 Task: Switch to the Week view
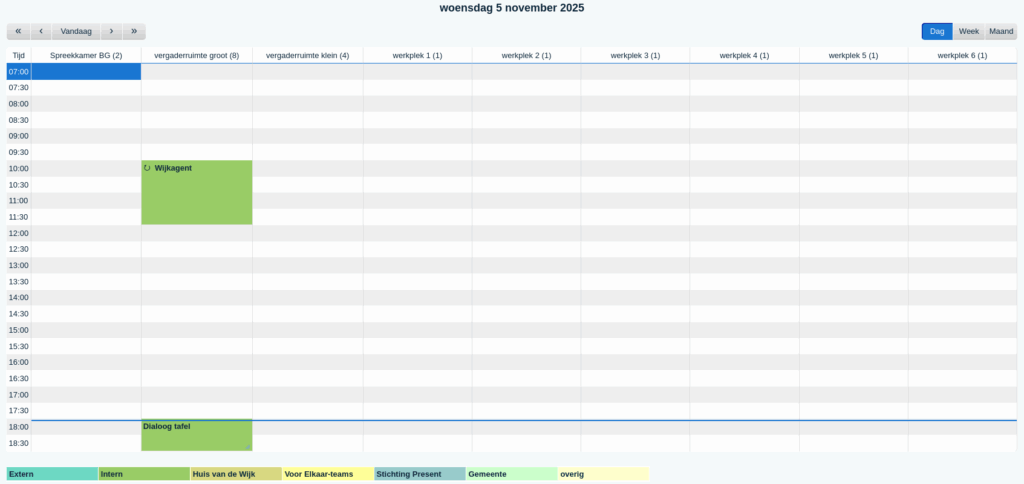pos(968,31)
